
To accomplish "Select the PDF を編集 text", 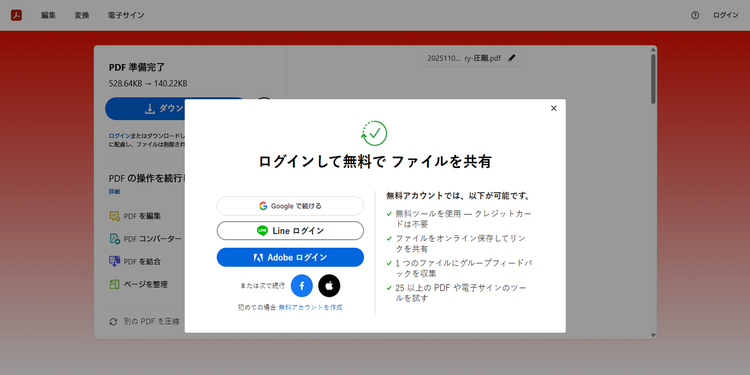I will 142,216.
